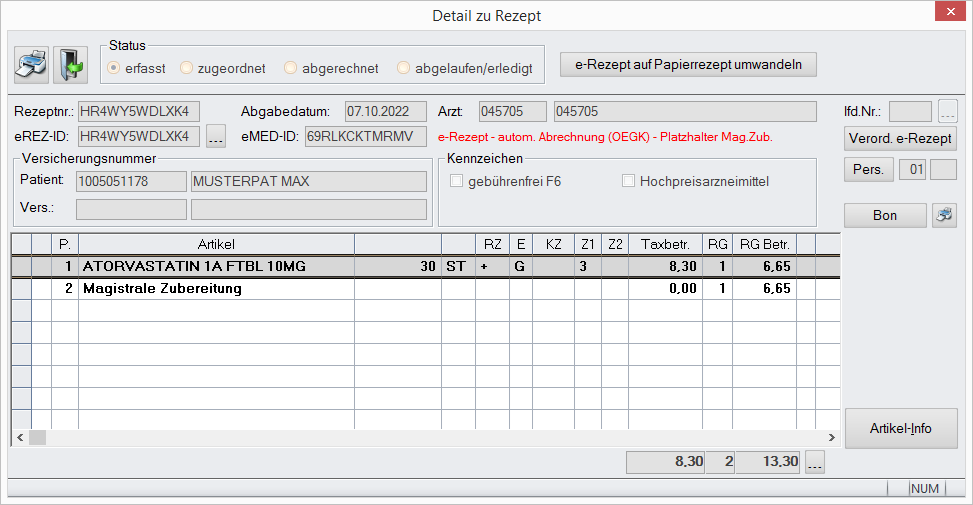Click the exit door icon

[x=71, y=65]
